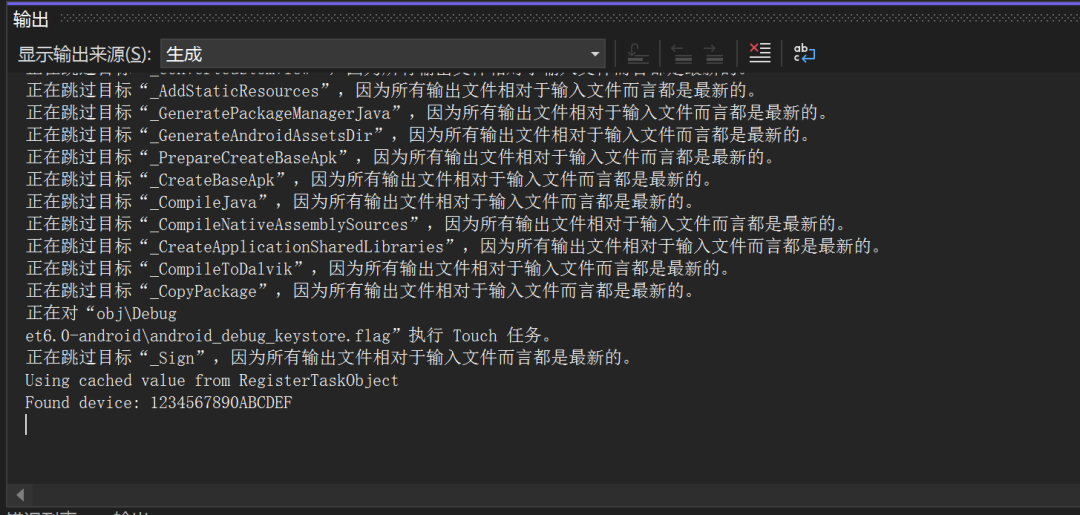Select the 输出 tab at bottom
Image resolution: width=1080 pixels, height=515 pixels.
(130, 512)
